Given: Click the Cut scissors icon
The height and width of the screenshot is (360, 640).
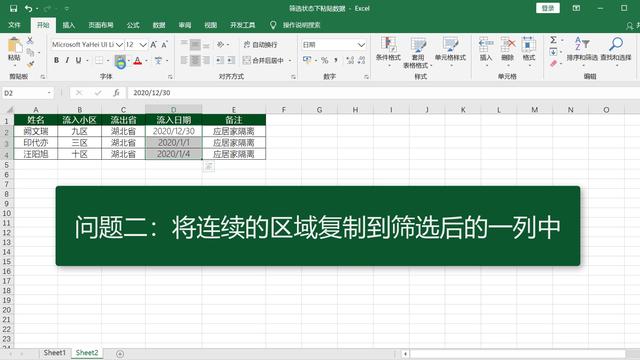Looking at the screenshot, I should [x=30, y=40].
